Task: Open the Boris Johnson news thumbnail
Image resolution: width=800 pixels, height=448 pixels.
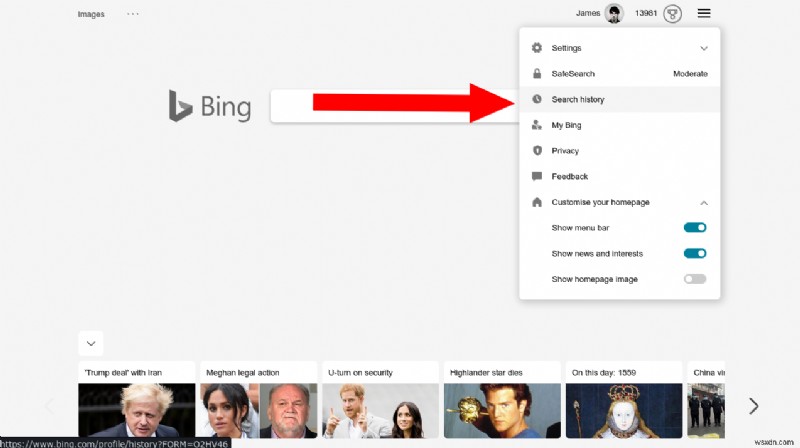Action: (x=137, y=411)
